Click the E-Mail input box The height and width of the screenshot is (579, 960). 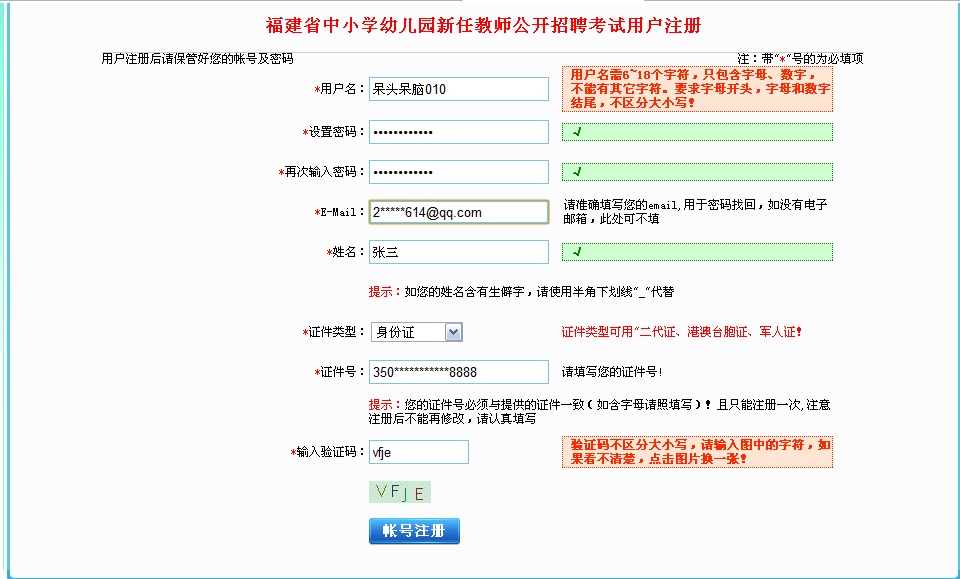tap(458, 212)
